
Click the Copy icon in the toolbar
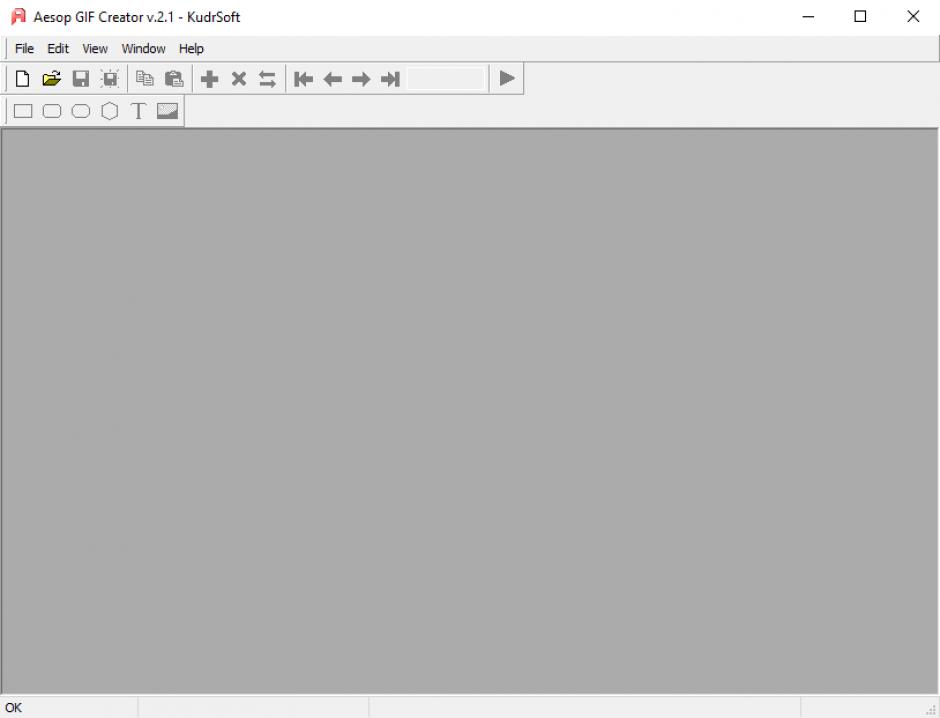click(x=145, y=79)
